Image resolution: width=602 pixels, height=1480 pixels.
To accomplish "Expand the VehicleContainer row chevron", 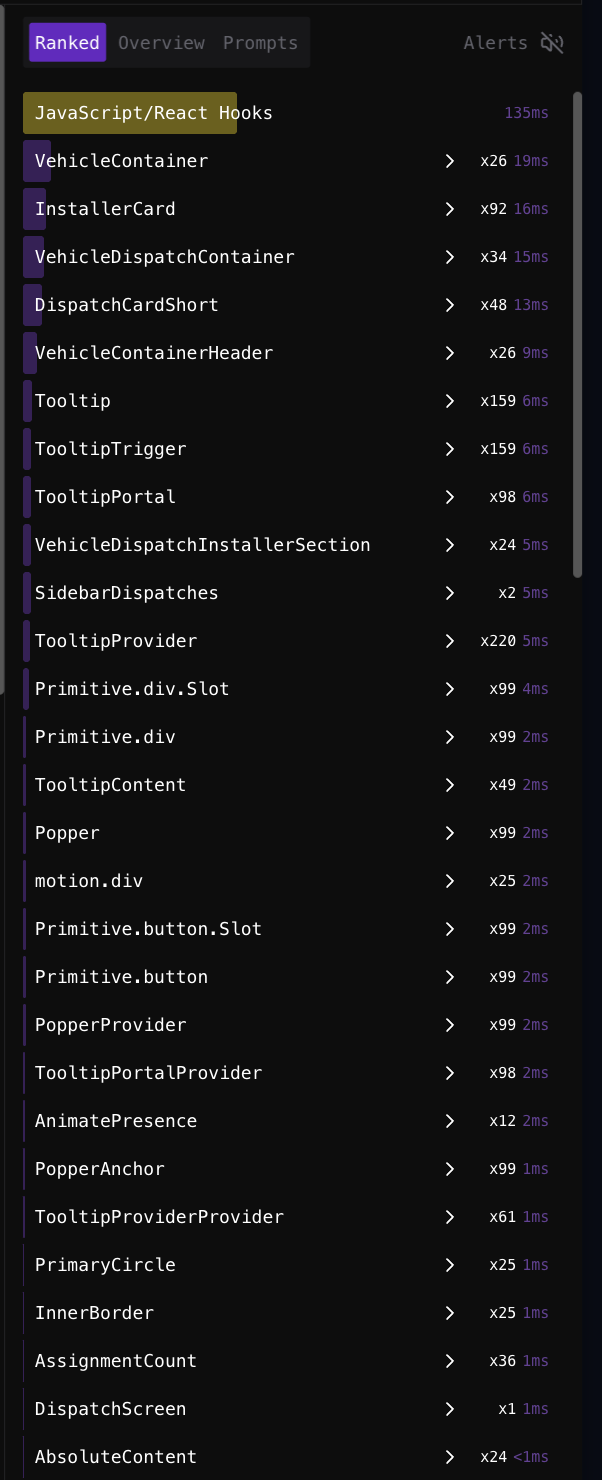I will point(450,161).
